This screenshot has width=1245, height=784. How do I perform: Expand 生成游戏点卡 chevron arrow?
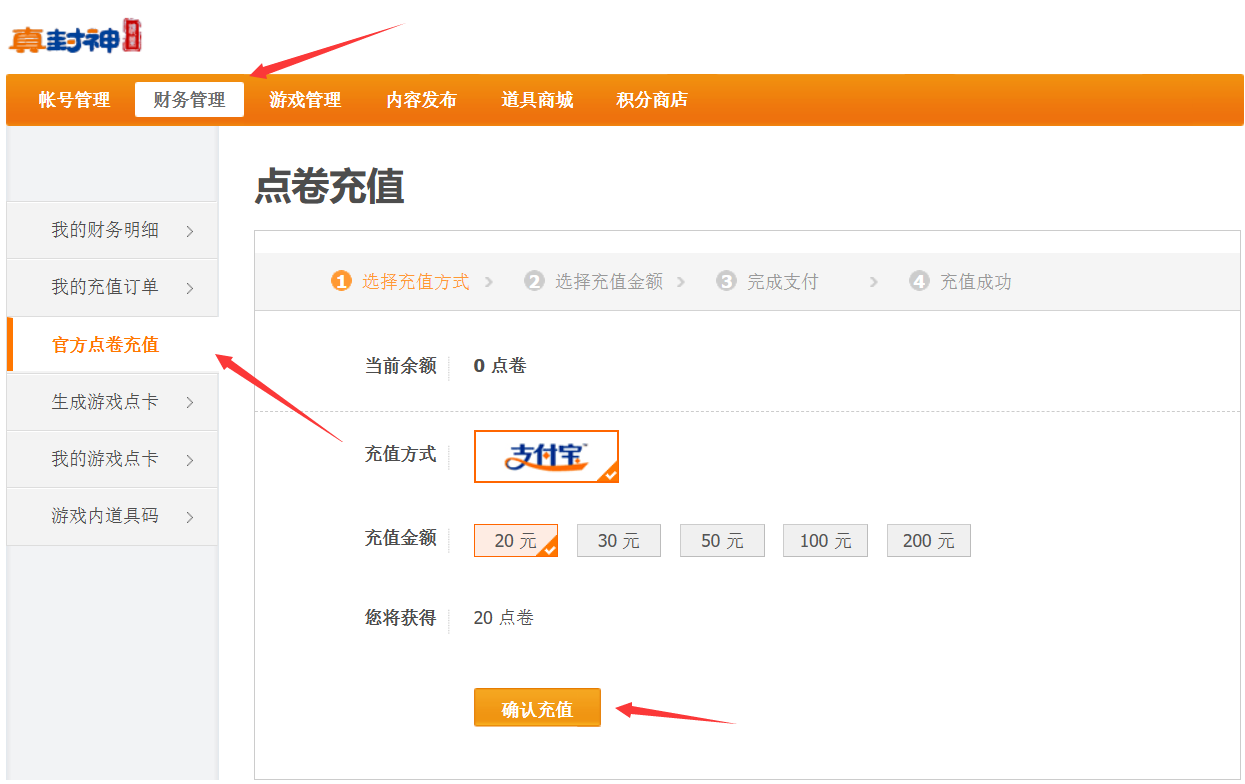(190, 403)
